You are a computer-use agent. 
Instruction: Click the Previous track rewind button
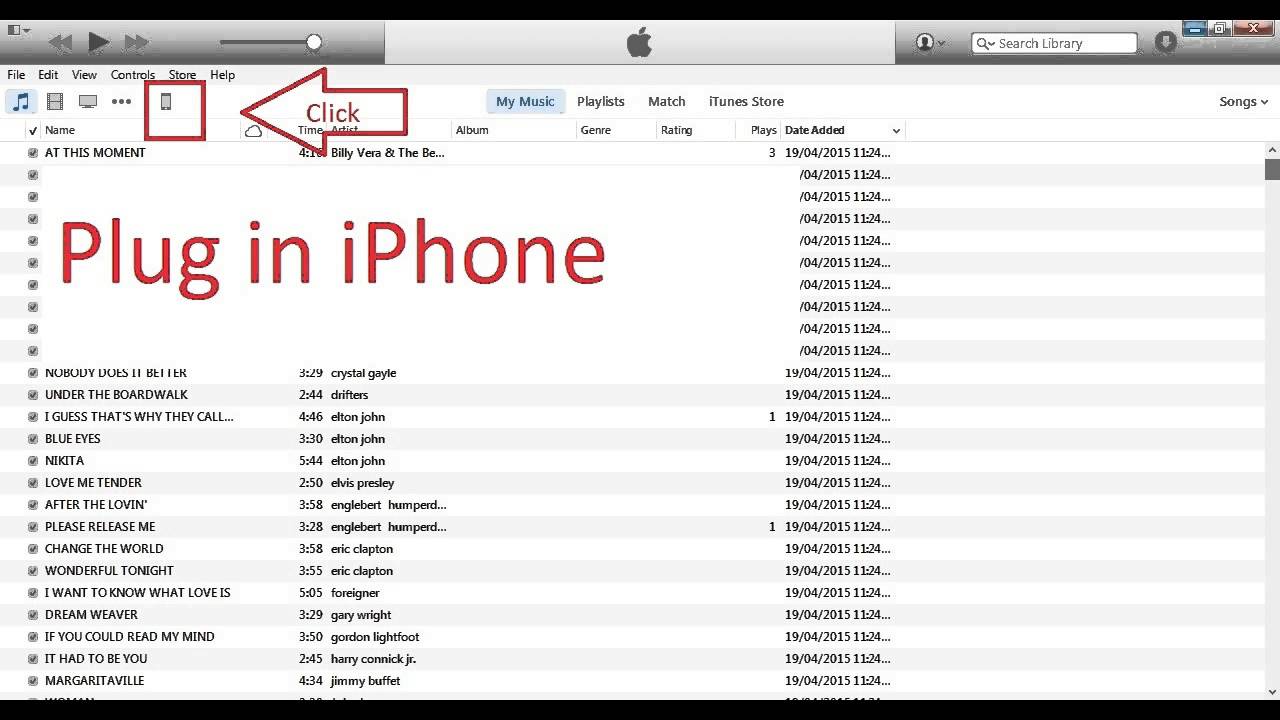(60, 43)
